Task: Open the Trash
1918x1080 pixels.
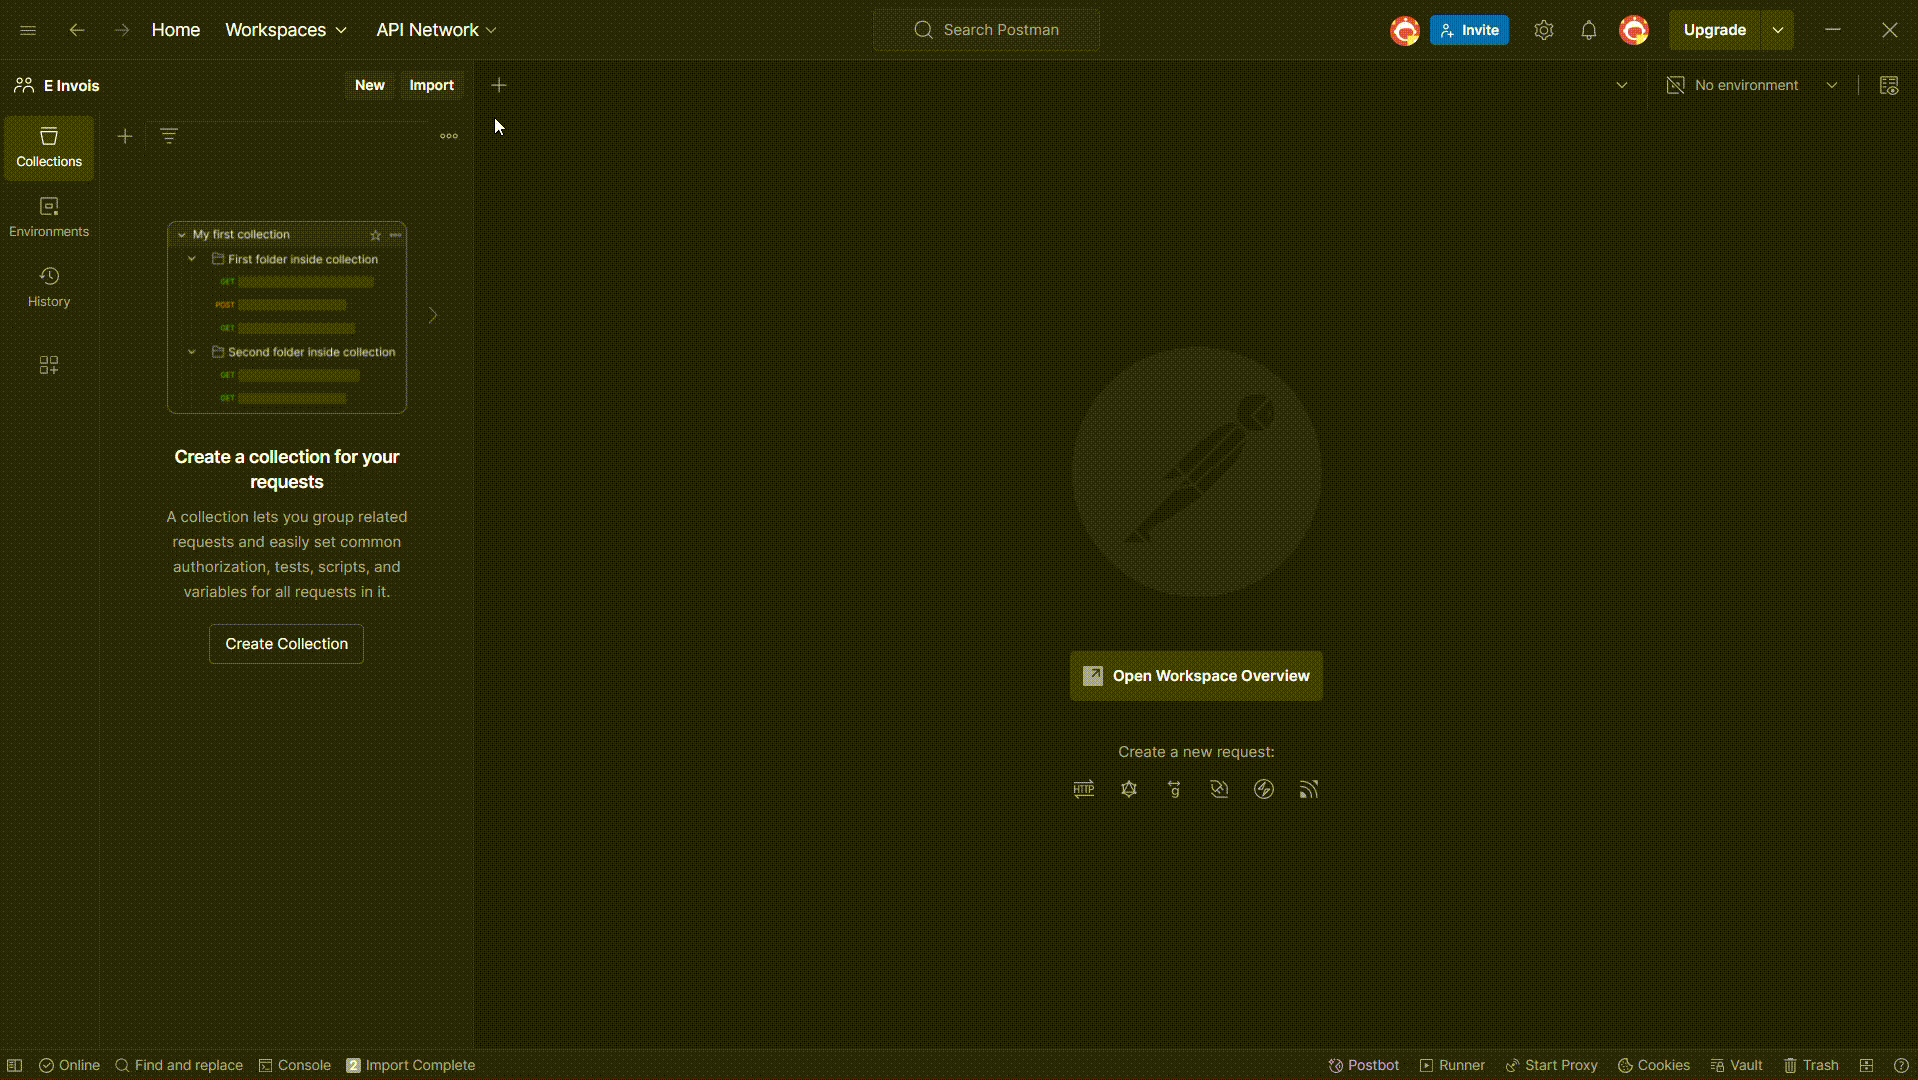Action: (1811, 1065)
